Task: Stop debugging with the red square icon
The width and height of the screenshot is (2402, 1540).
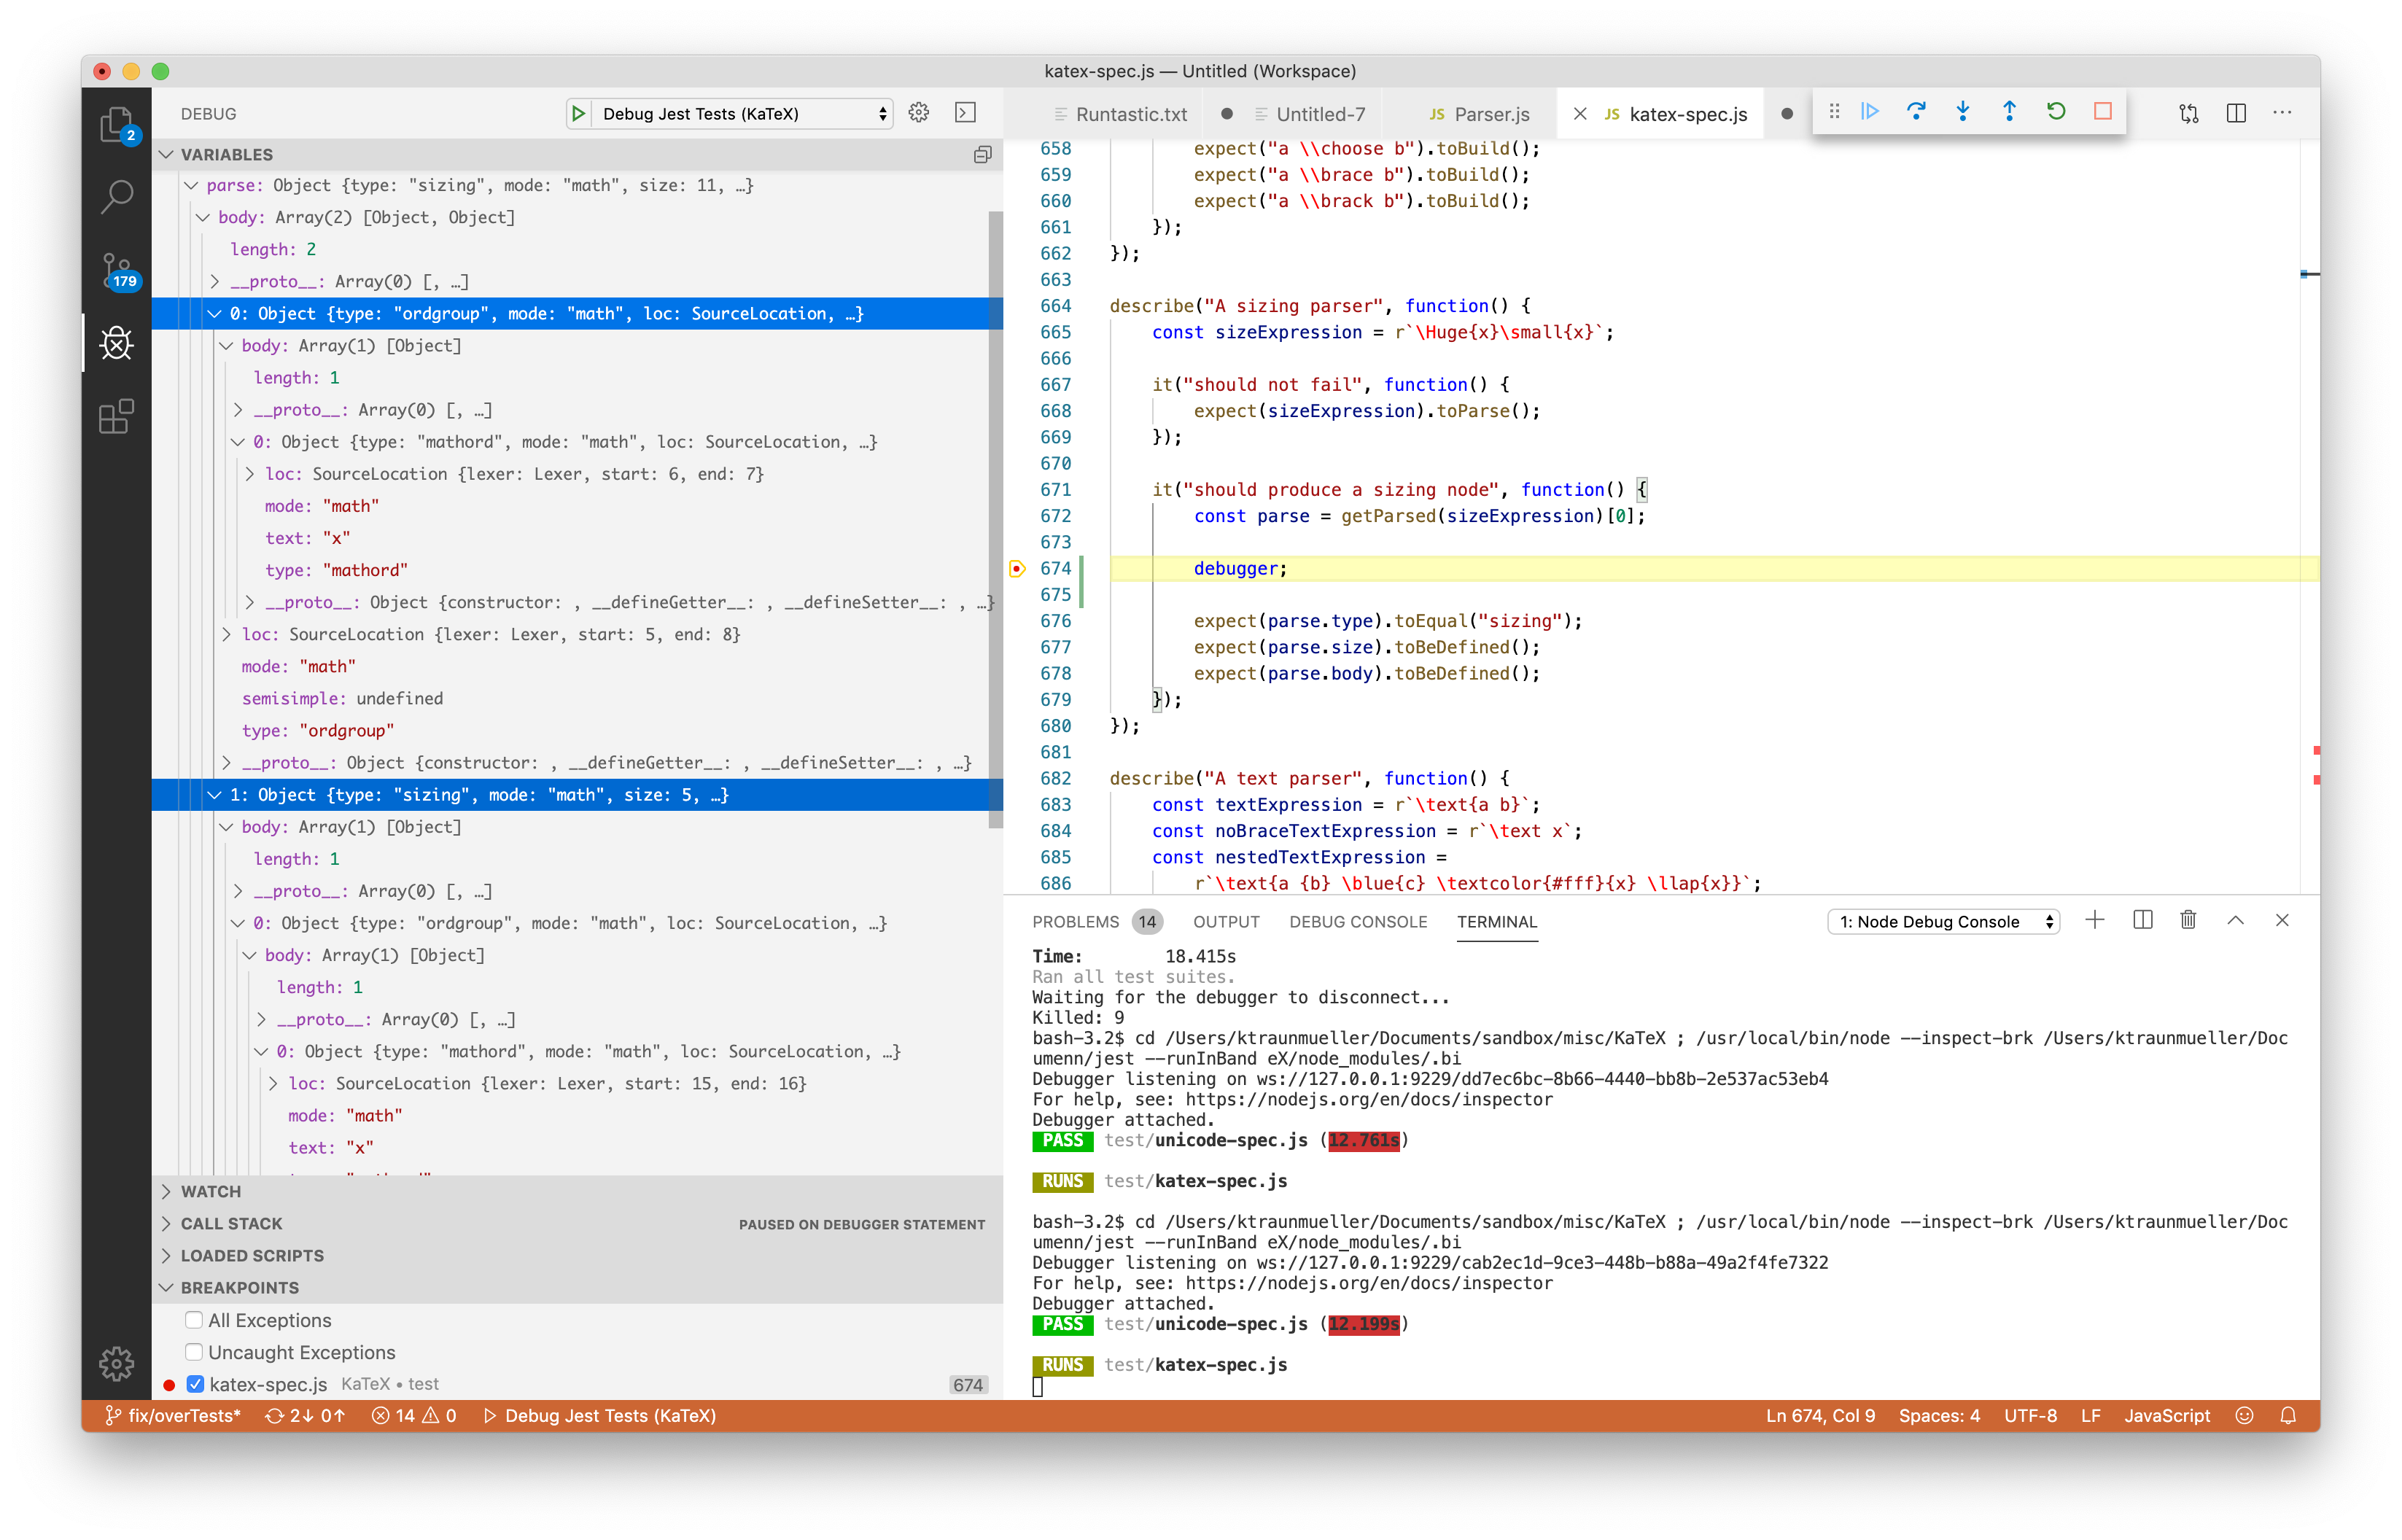Action: point(2102,112)
